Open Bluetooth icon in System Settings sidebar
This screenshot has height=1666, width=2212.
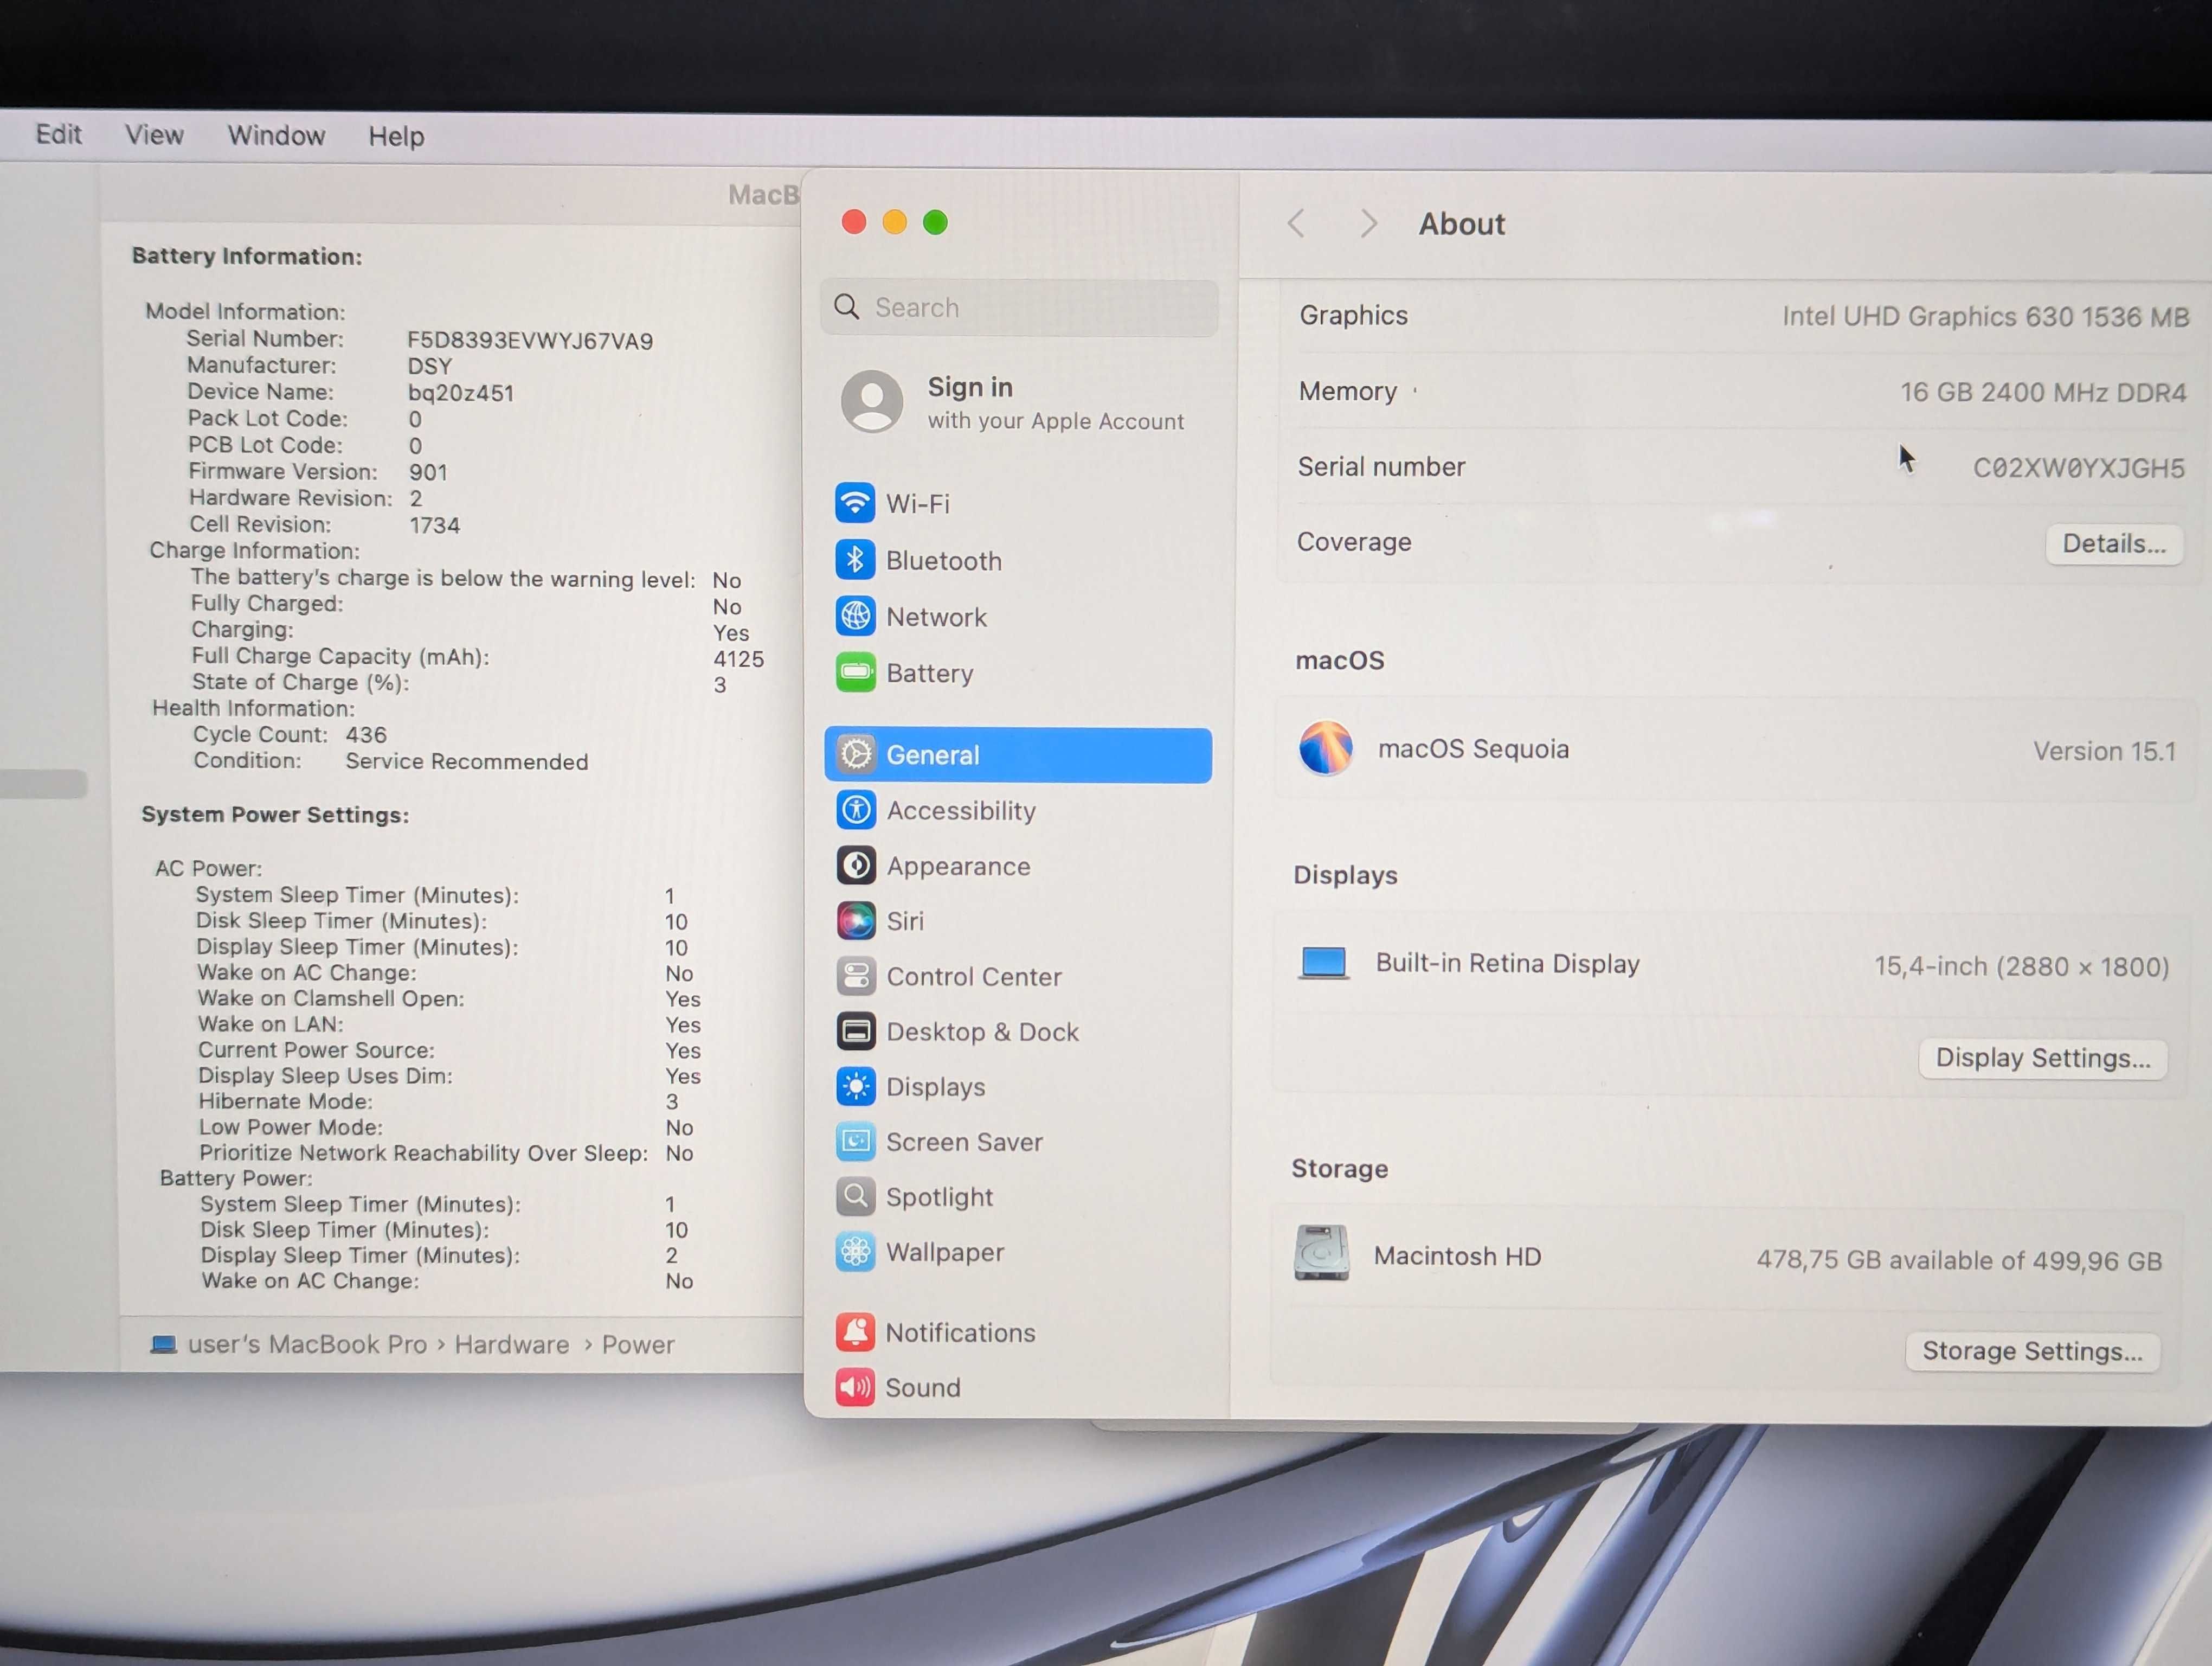[x=855, y=560]
